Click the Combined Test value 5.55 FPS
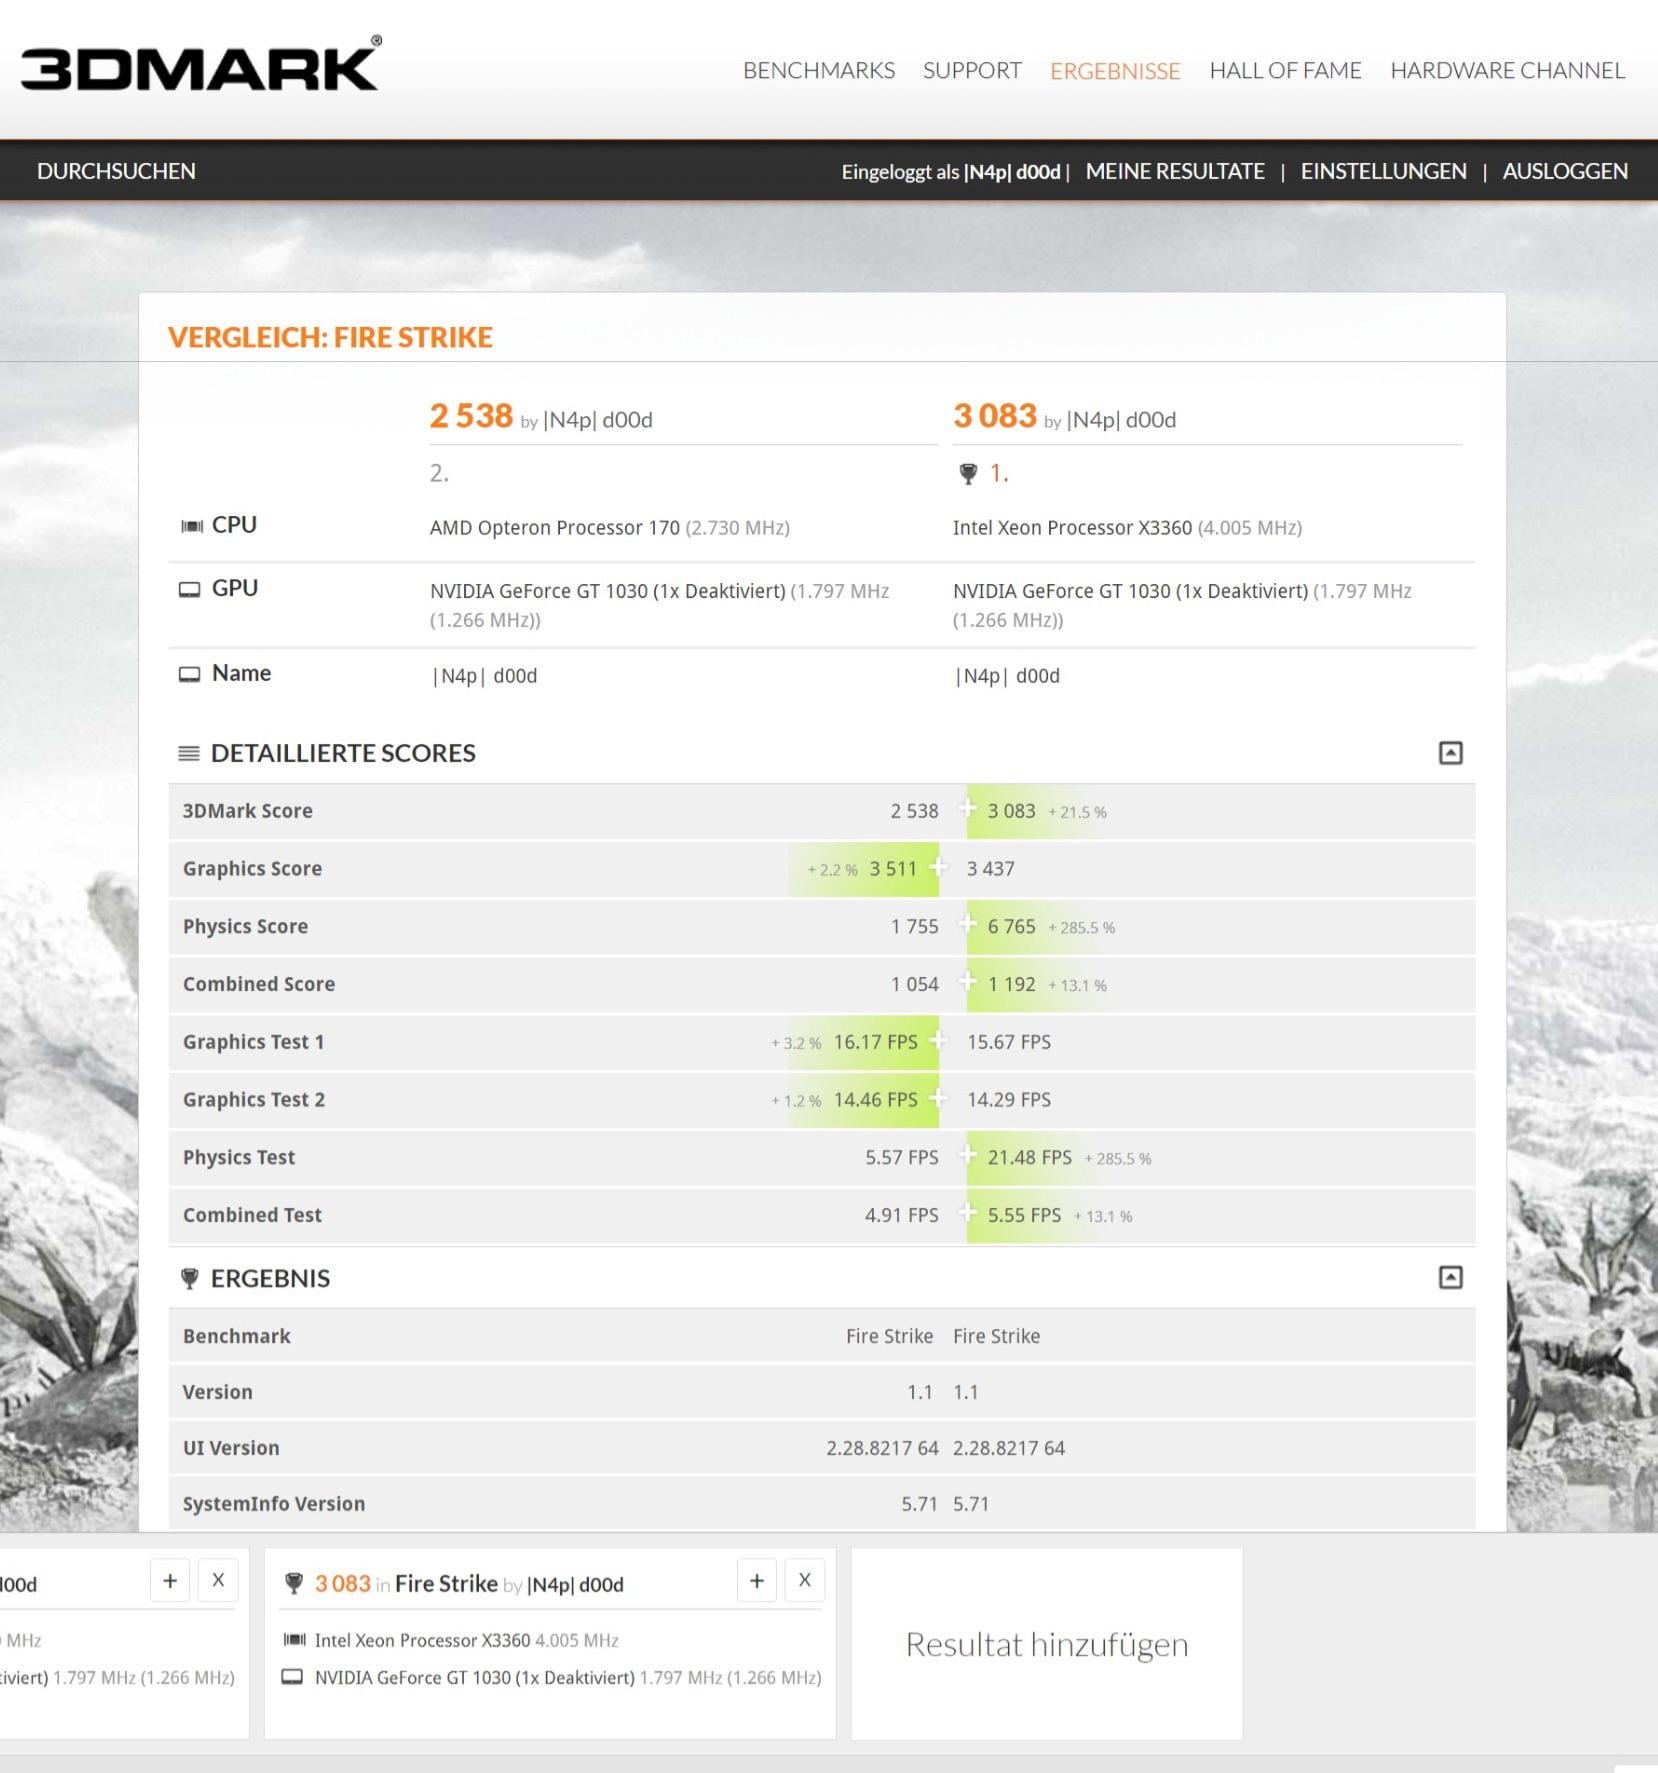This screenshot has height=1773, width=1658. pos(1024,1216)
